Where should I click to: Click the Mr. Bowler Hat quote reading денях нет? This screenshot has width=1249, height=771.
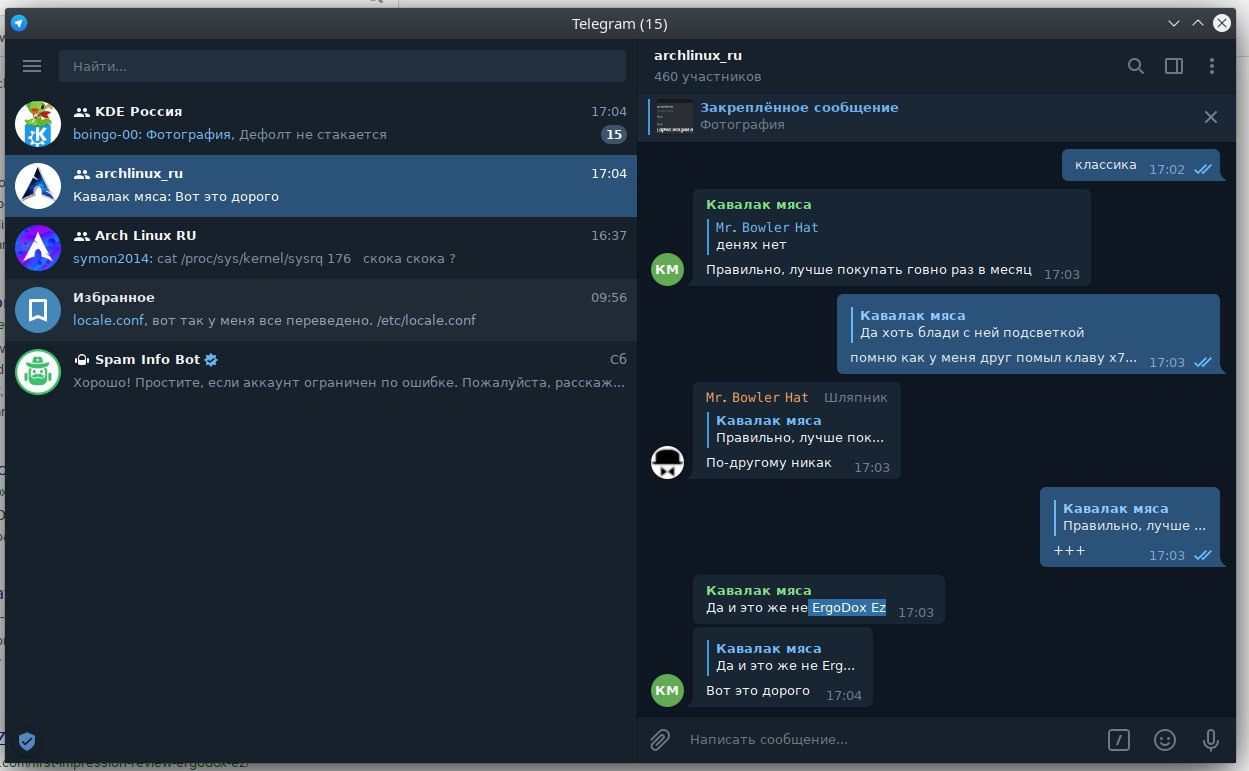point(767,236)
